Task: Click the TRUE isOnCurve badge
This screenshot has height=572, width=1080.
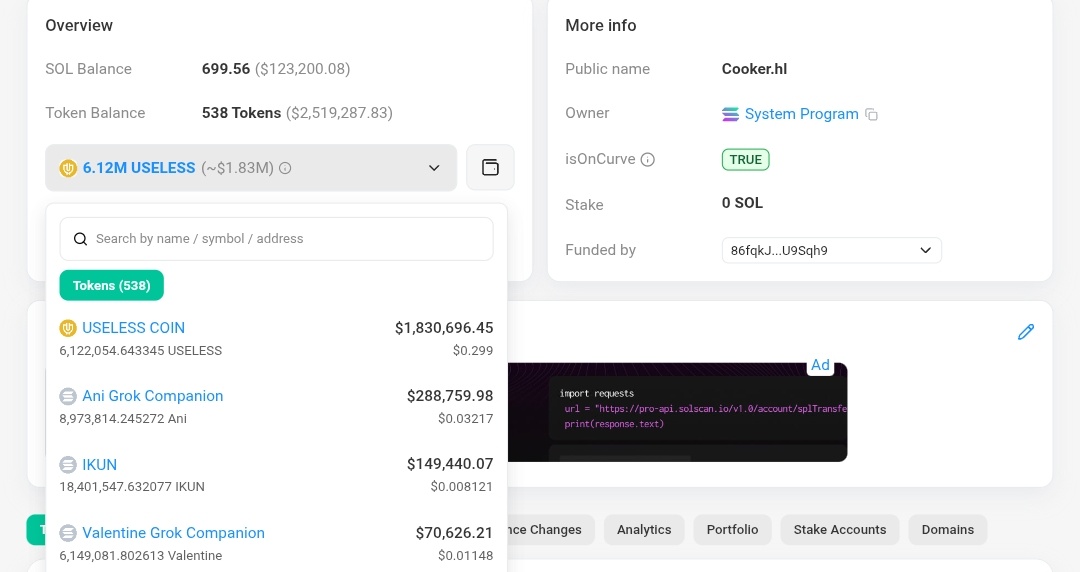Action: click(x=745, y=160)
